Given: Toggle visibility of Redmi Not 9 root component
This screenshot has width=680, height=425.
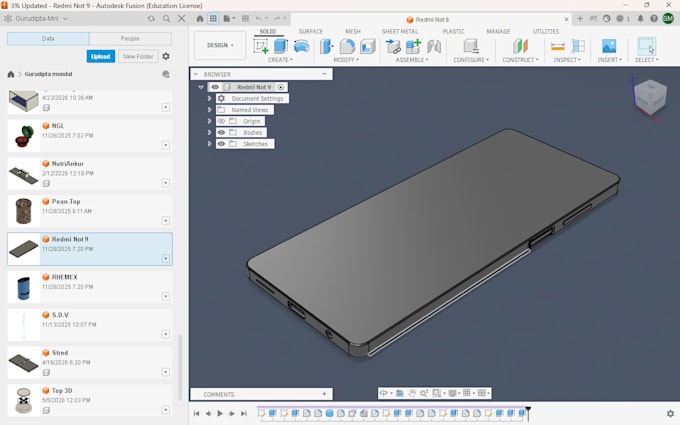Looking at the screenshot, I should coord(215,87).
